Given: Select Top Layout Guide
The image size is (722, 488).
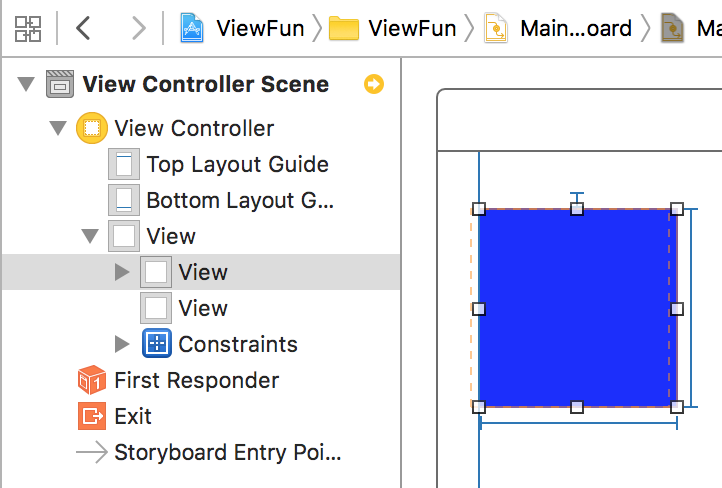Looking at the screenshot, I should 202,164.
